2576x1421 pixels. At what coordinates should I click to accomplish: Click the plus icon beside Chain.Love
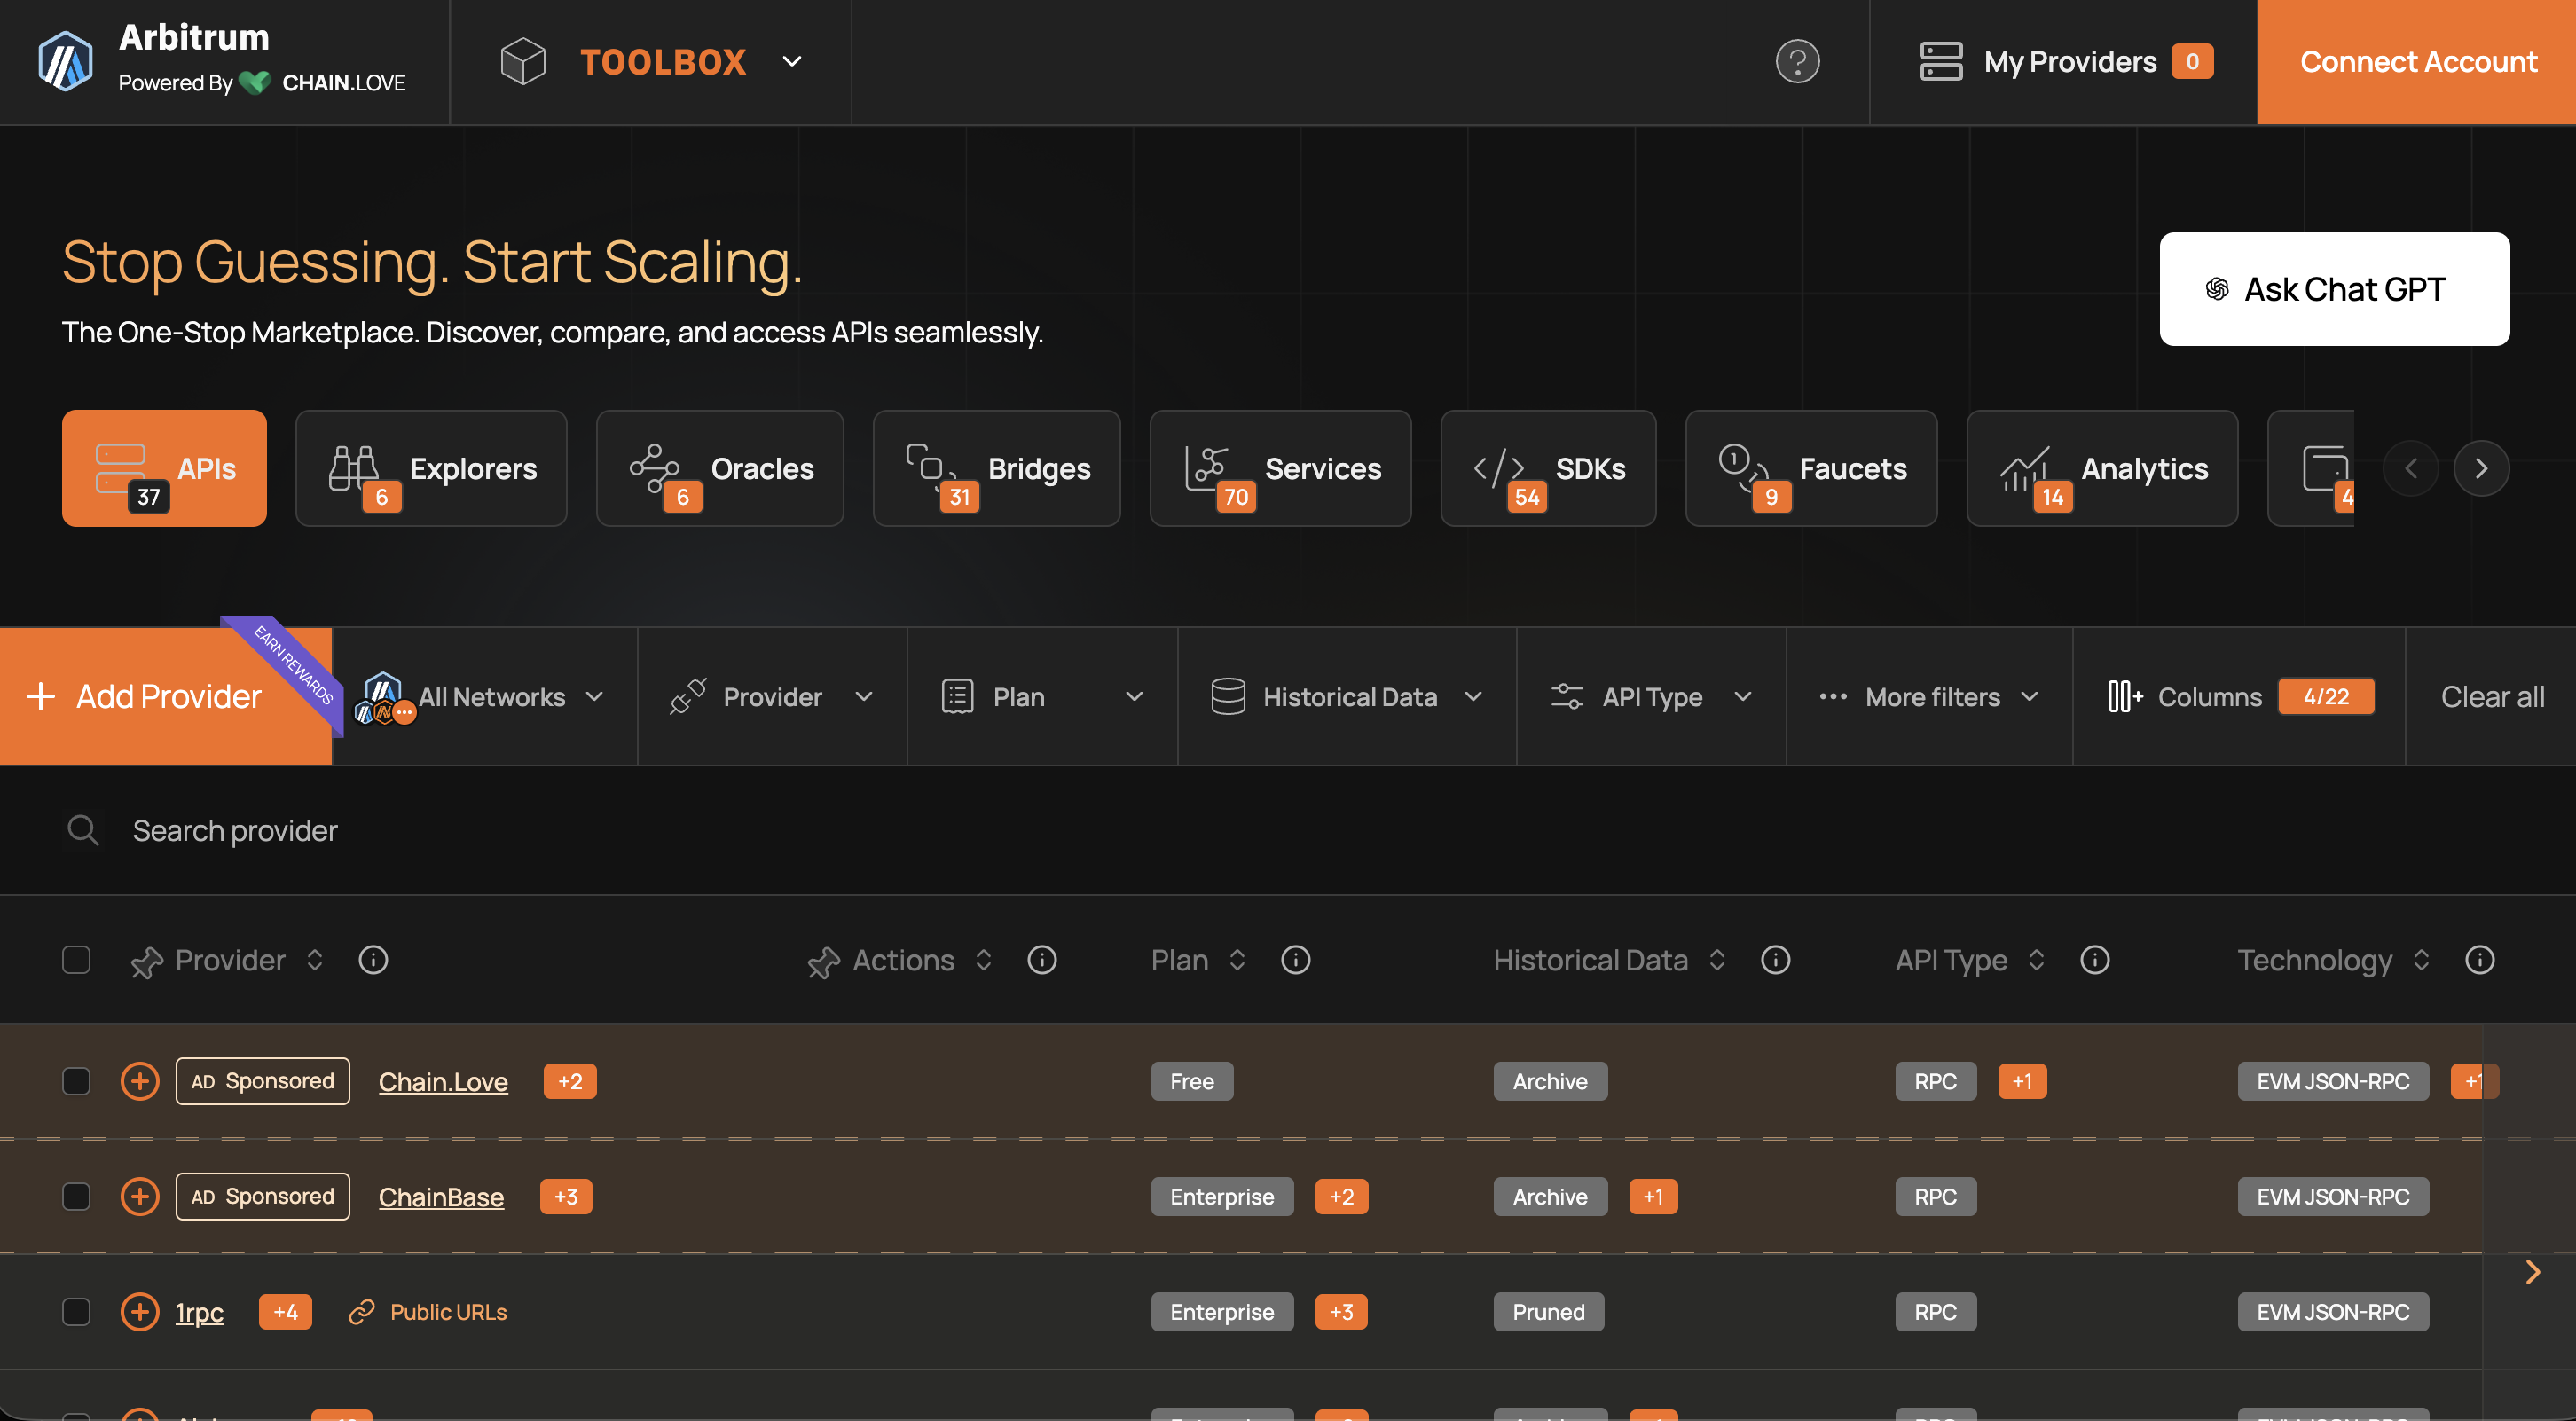[x=140, y=1081]
